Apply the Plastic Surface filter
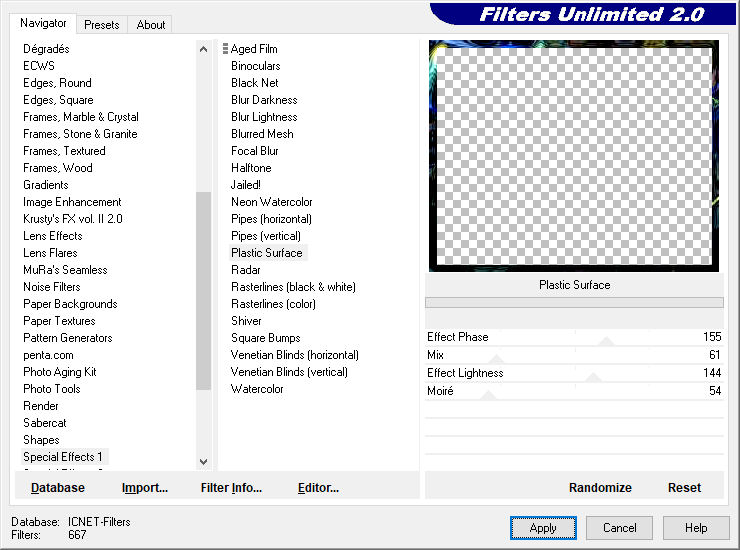This screenshot has width=740, height=550. tap(543, 528)
